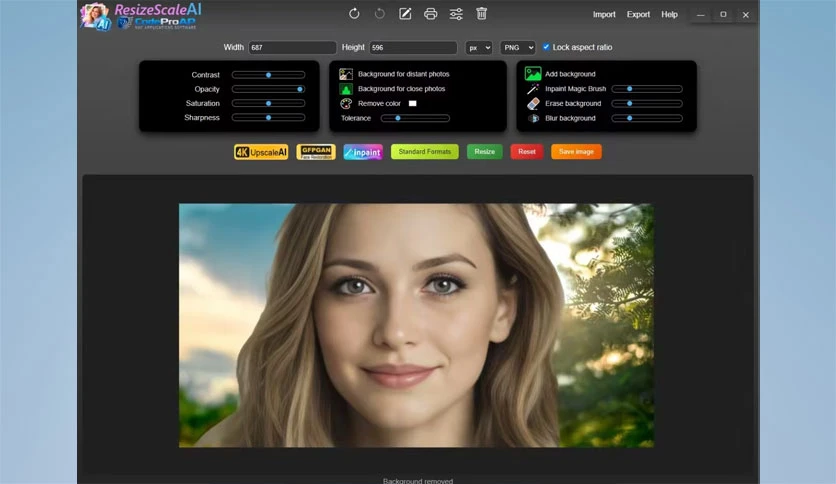Click the white Remove color swatch
836x484 pixels.
(413, 103)
